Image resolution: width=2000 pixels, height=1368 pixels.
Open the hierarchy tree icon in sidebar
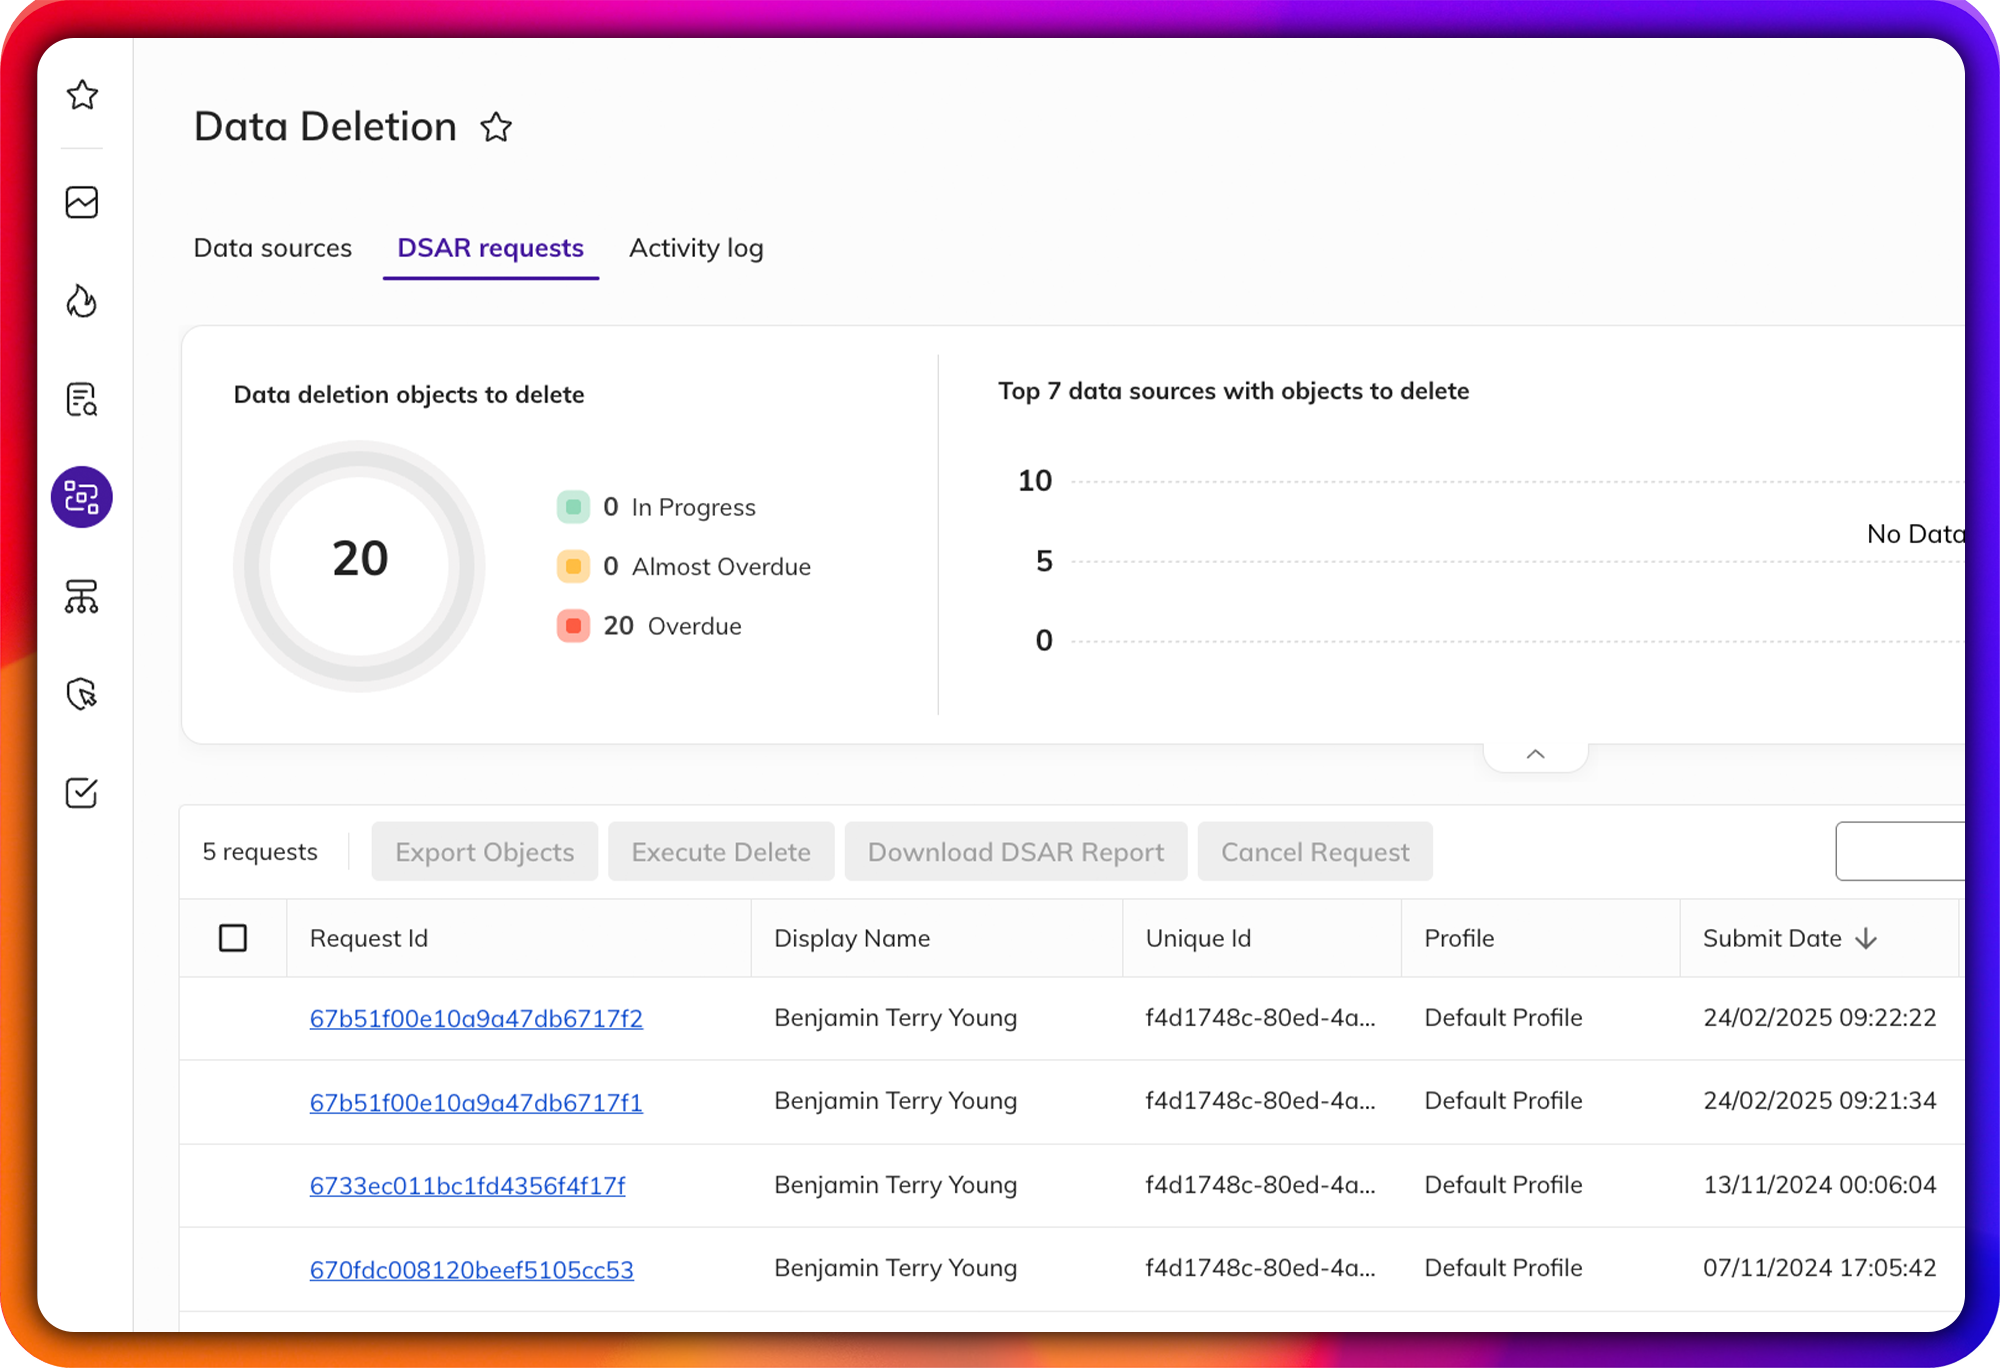(82, 597)
